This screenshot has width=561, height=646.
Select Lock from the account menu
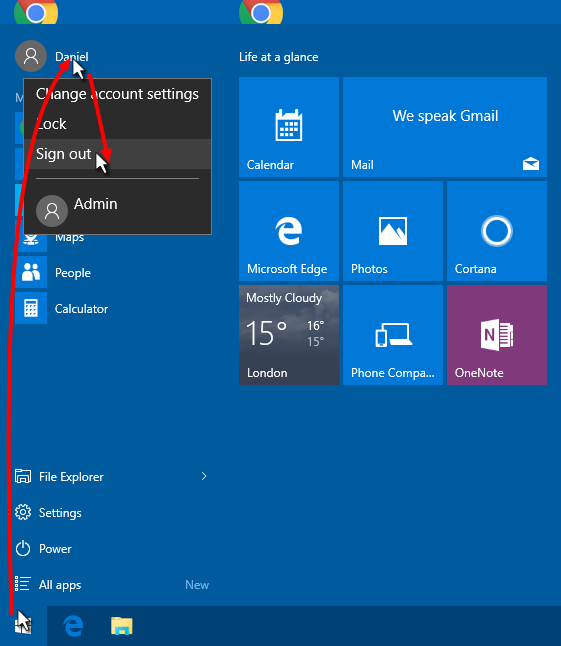(x=117, y=124)
